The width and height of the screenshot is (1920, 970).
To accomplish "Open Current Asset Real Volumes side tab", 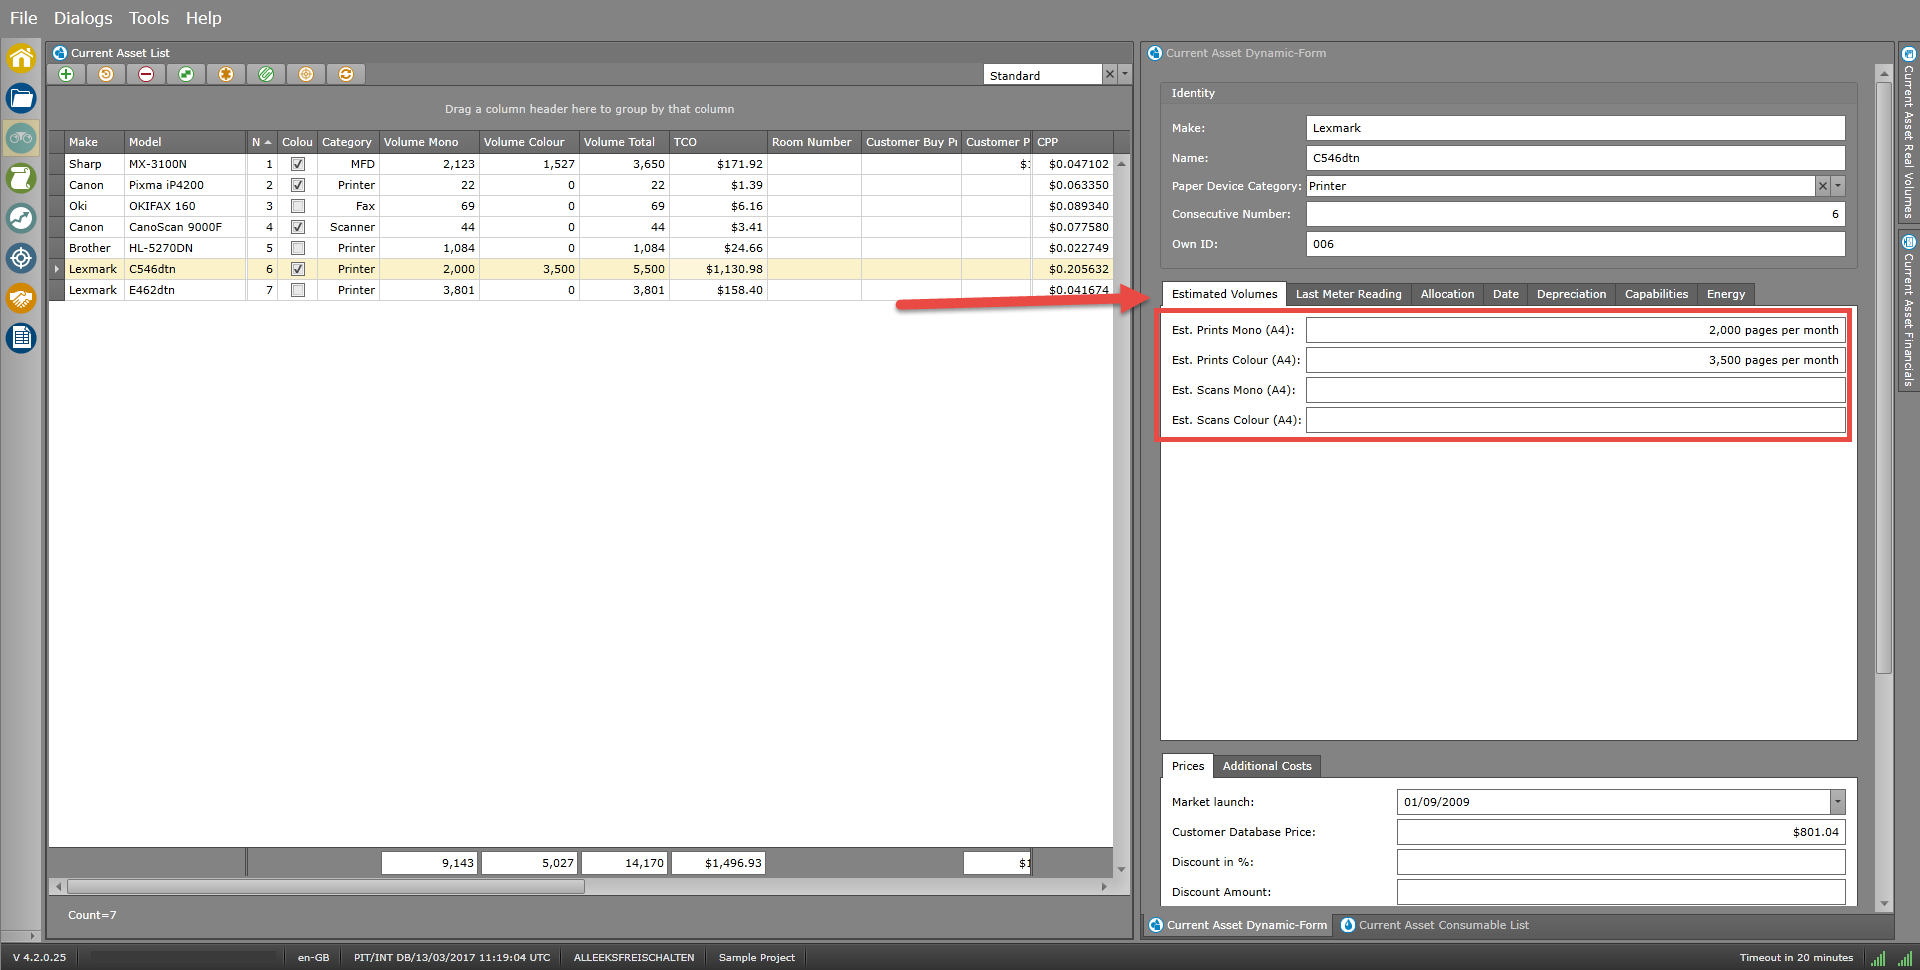I will (x=1908, y=132).
